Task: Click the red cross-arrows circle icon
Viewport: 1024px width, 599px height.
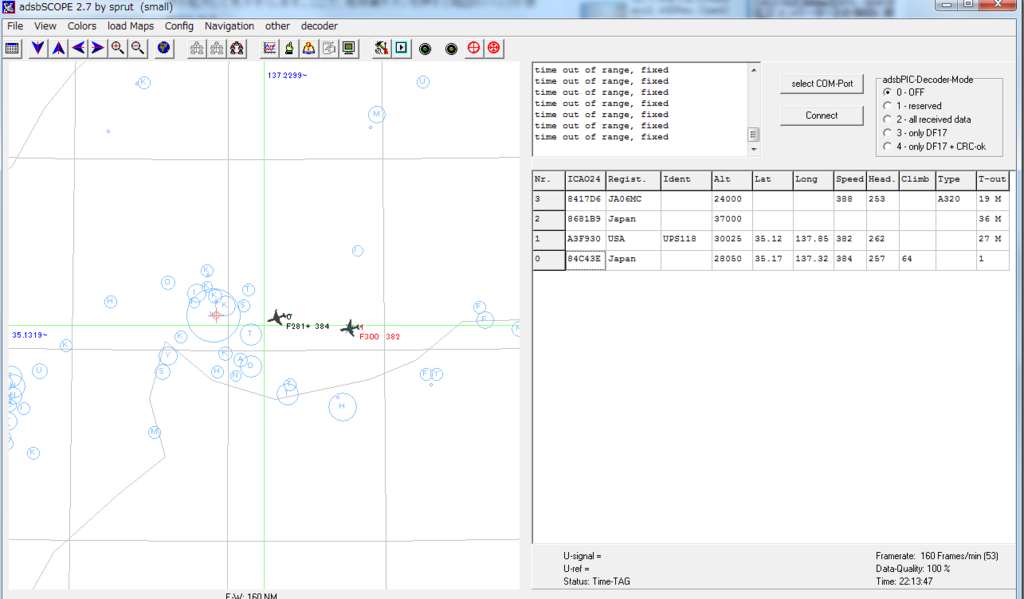Action: (x=494, y=48)
